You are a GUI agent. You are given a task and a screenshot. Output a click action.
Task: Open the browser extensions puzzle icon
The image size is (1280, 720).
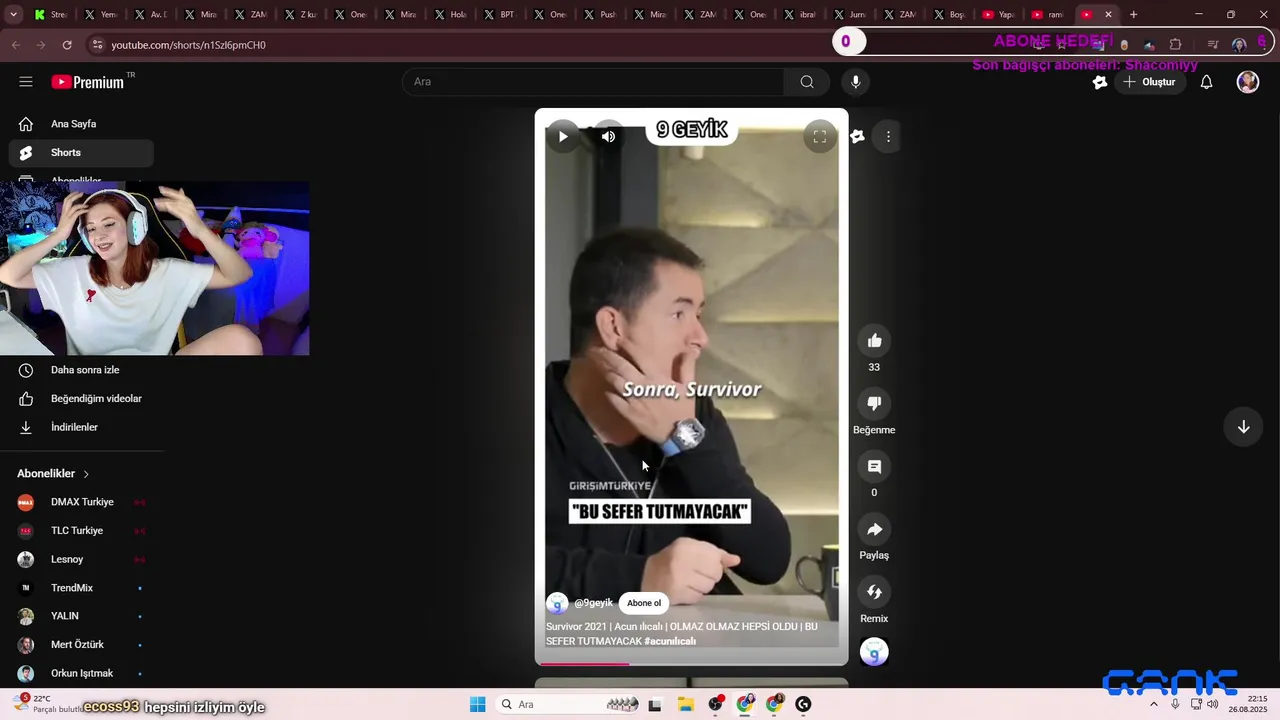click(x=1175, y=45)
